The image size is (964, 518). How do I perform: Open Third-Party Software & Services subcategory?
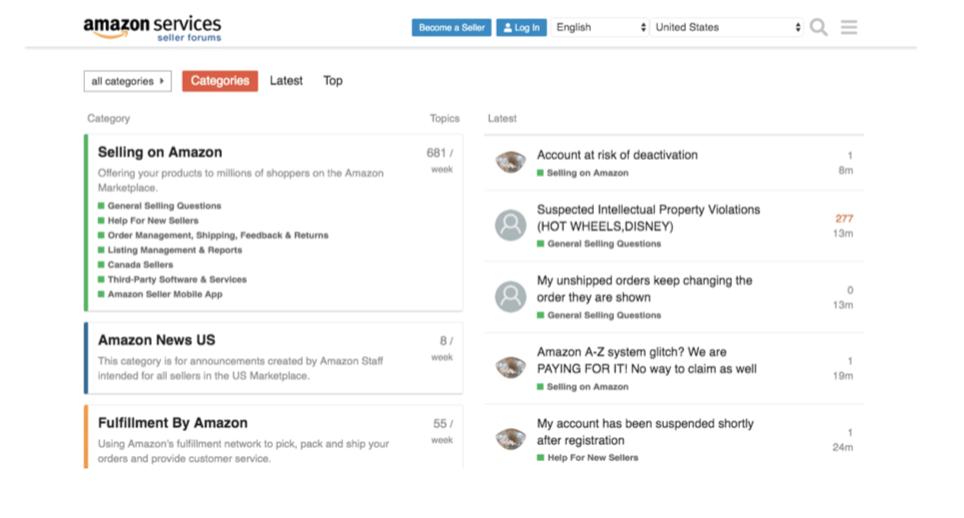click(x=177, y=280)
